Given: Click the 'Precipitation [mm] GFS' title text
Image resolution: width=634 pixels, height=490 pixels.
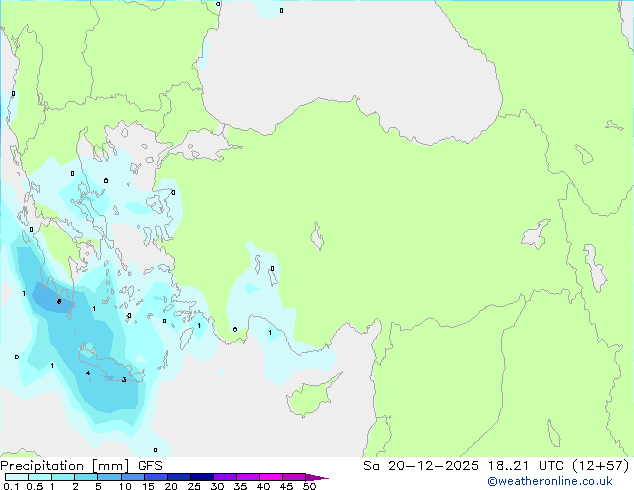Looking at the screenshot, I should (x=81, y=466).
